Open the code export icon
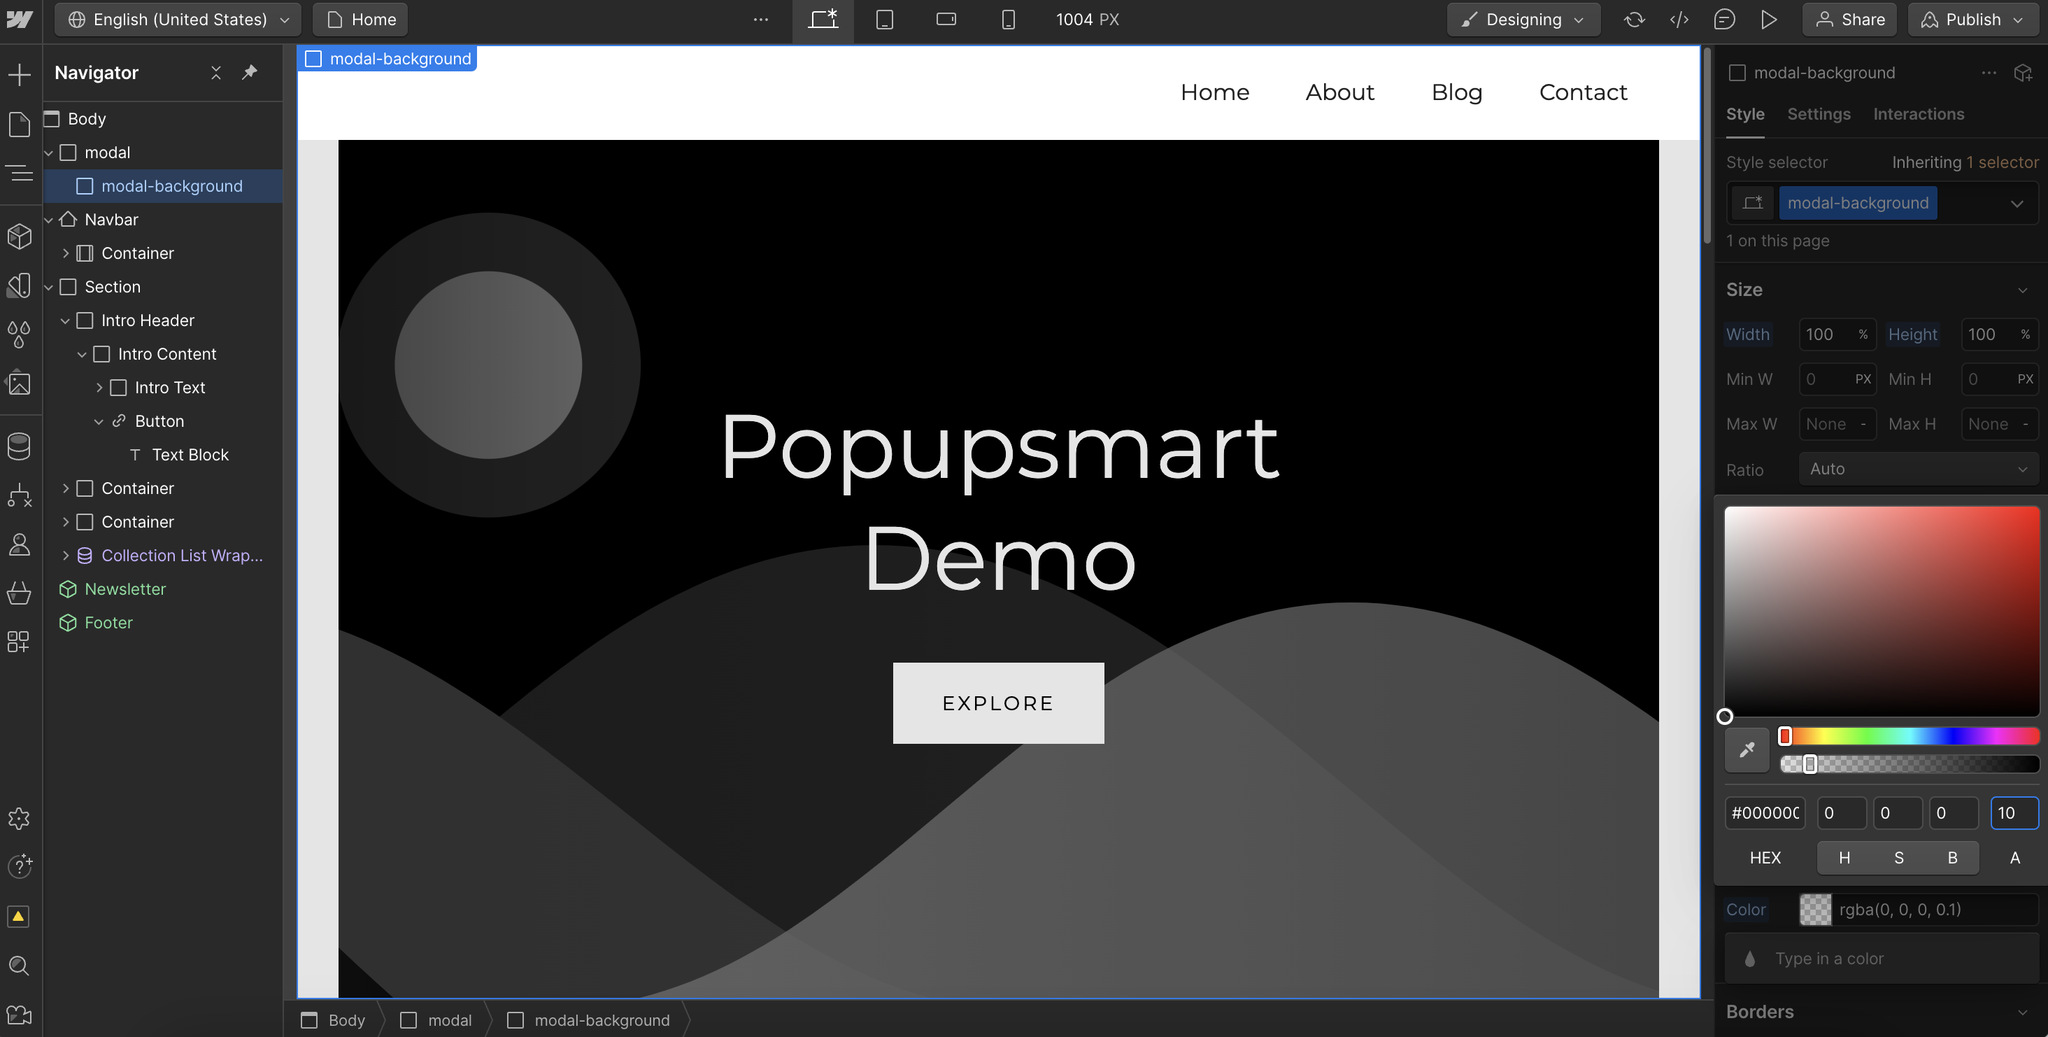 pyautogui.click(x=1680, y=20)
